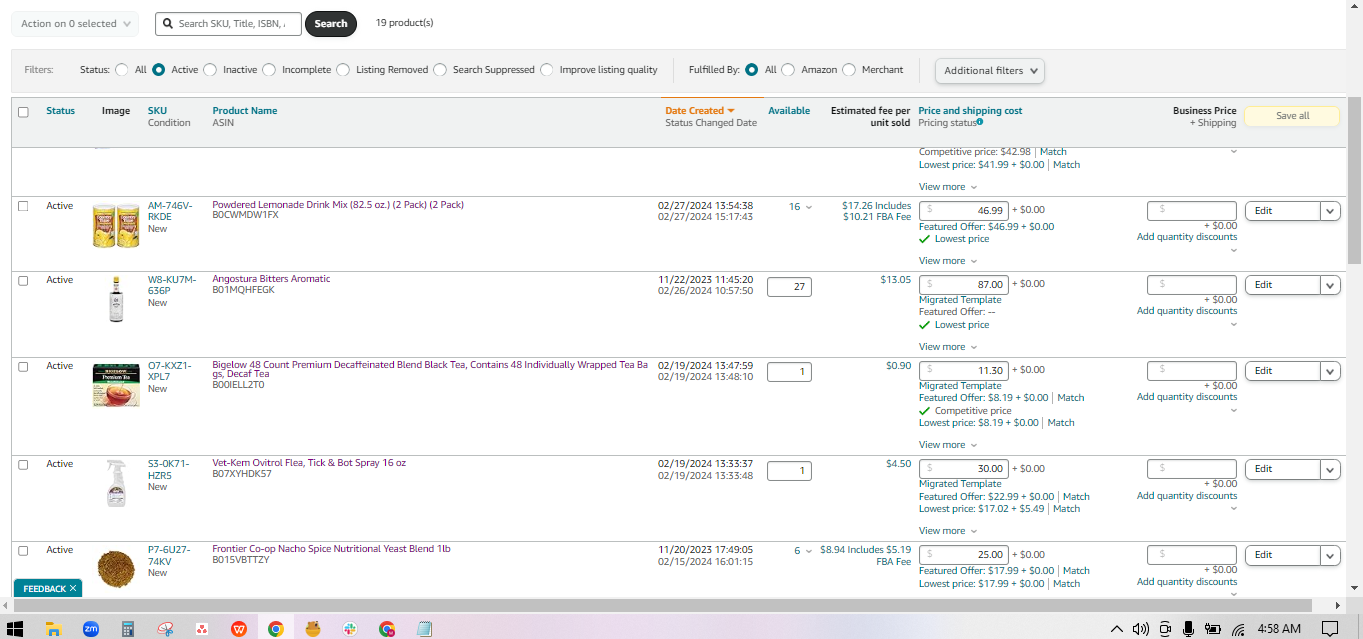Select the Search Suppressed radio button
The height and width of the screenshot is (639, 1363).
pos(440,70)
